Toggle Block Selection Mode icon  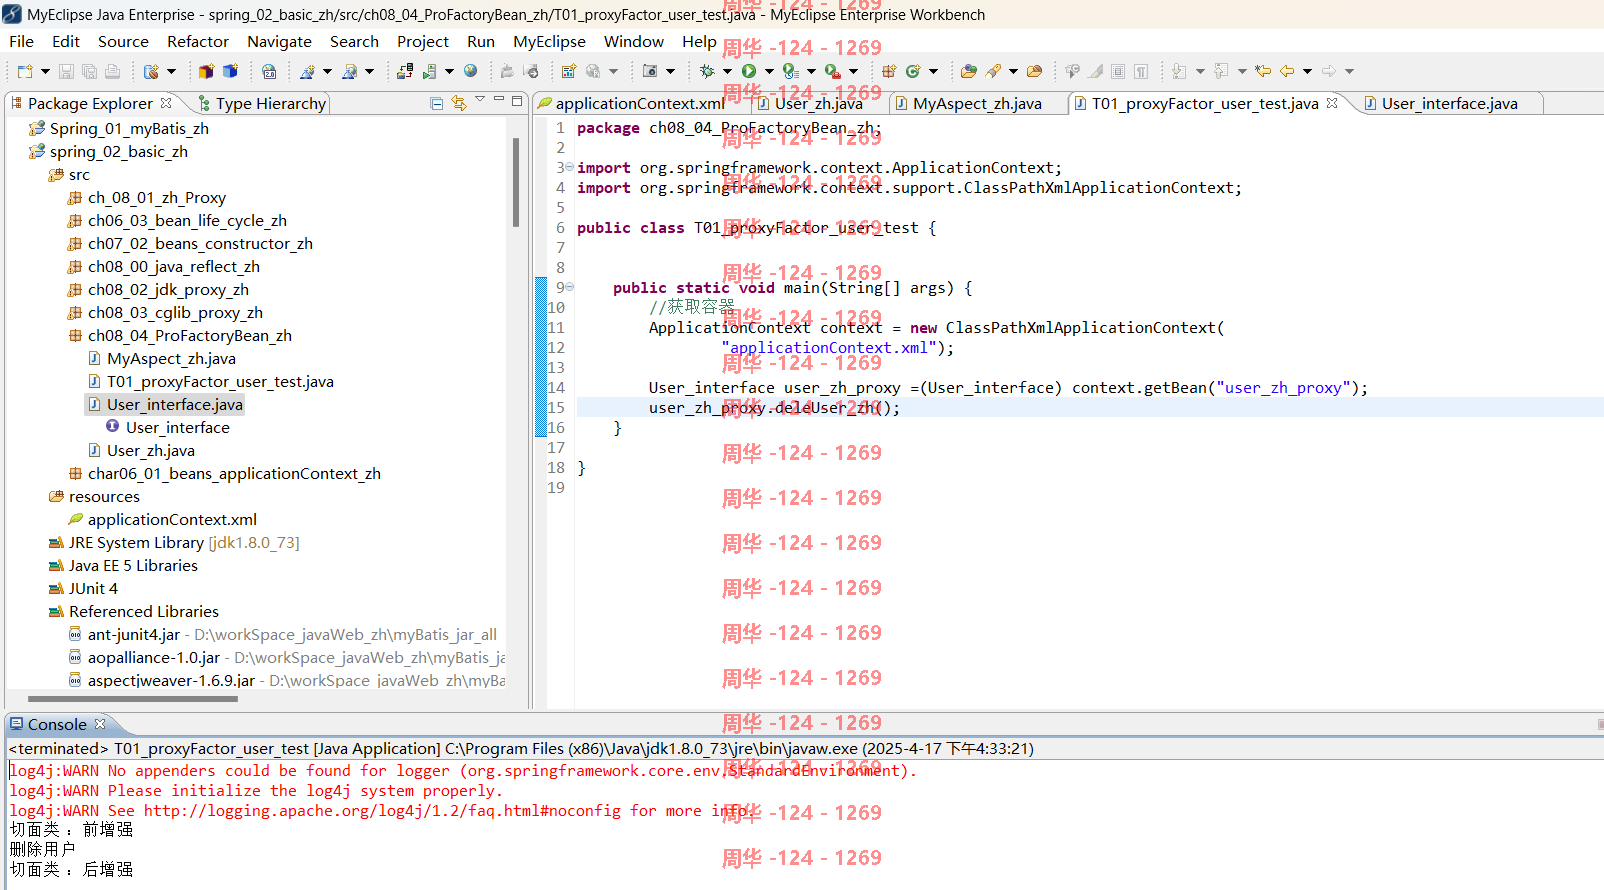[1118, 71]
